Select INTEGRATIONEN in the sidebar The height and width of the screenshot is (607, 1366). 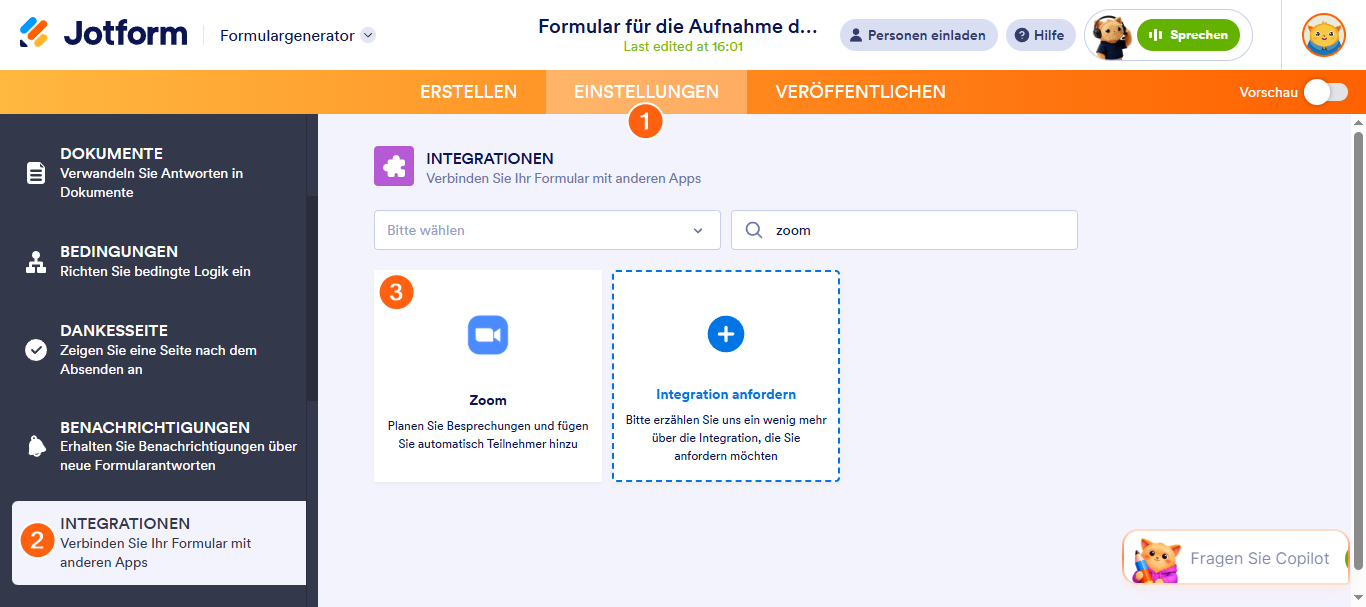point(159,543)
